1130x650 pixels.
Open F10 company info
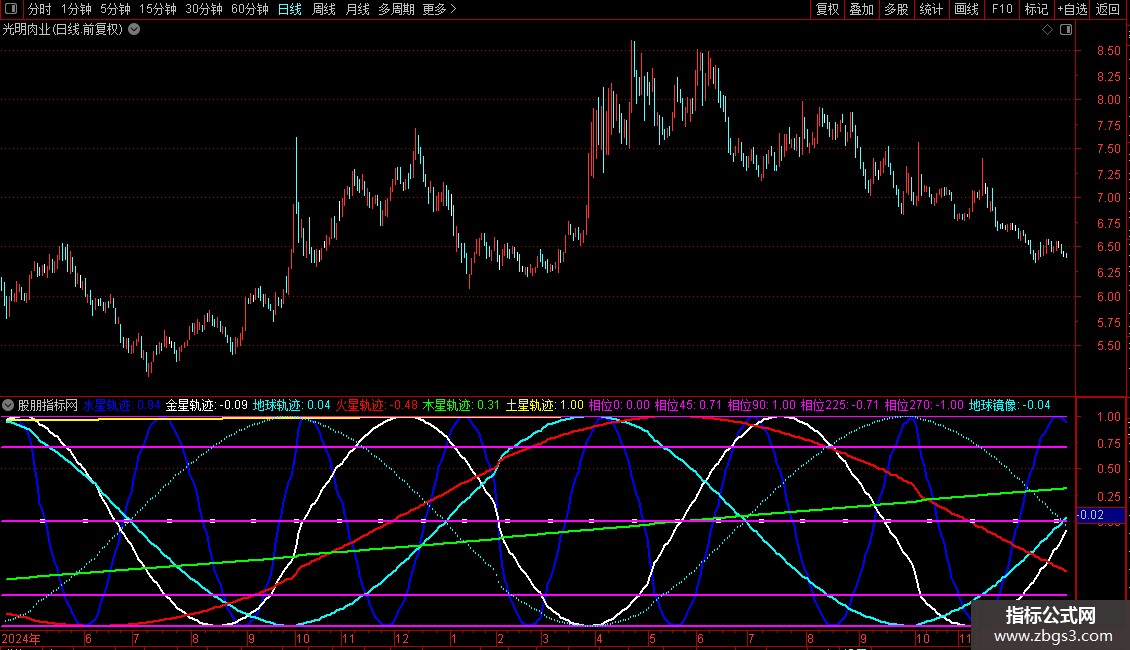(x=1002, y=9)
